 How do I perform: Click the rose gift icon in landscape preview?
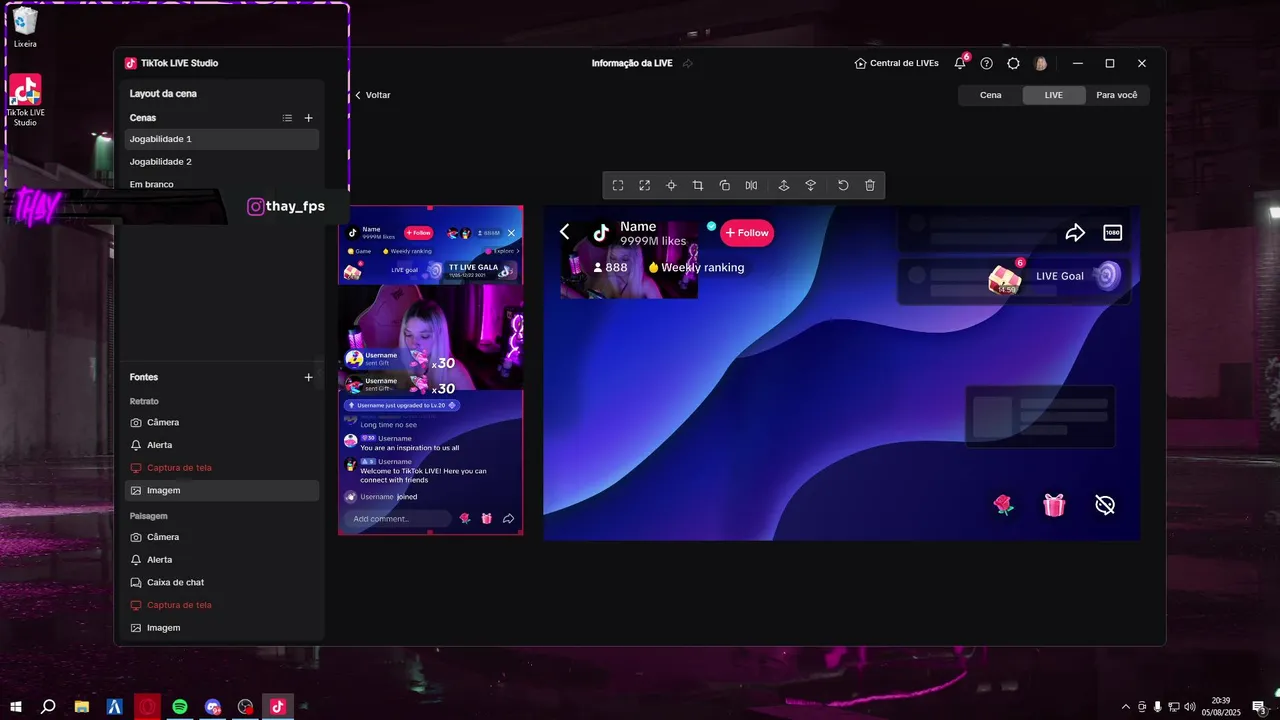click(x=1004, y=505)
